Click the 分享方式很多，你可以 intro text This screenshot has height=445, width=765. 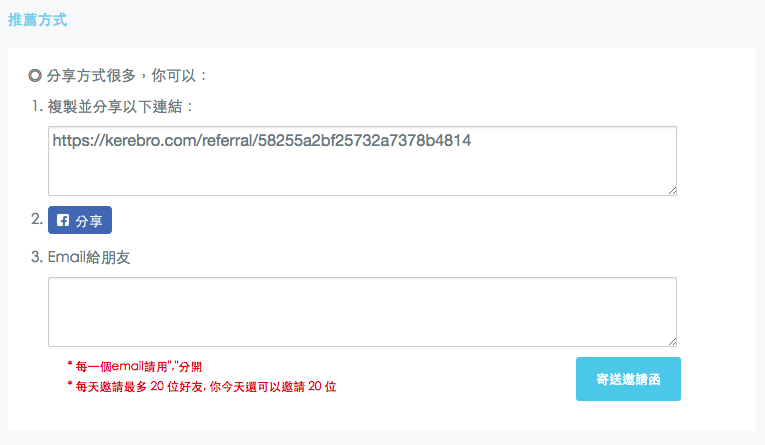click(127, 75)
